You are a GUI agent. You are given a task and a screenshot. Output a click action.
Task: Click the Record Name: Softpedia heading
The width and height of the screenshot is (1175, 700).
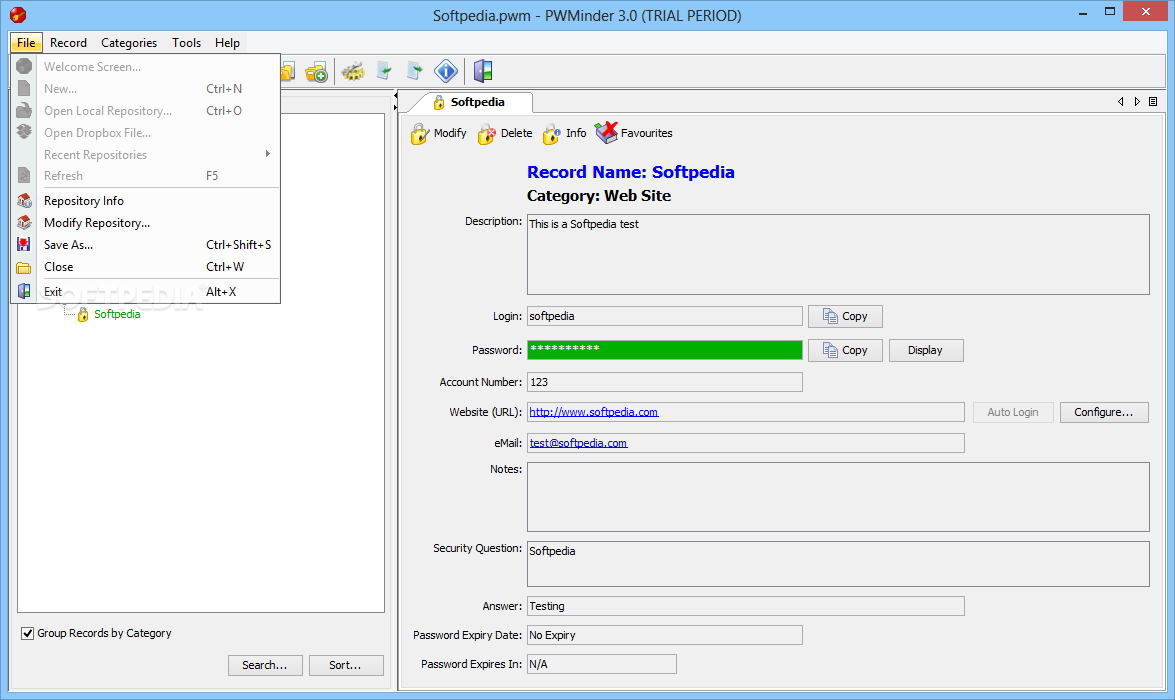630,172
